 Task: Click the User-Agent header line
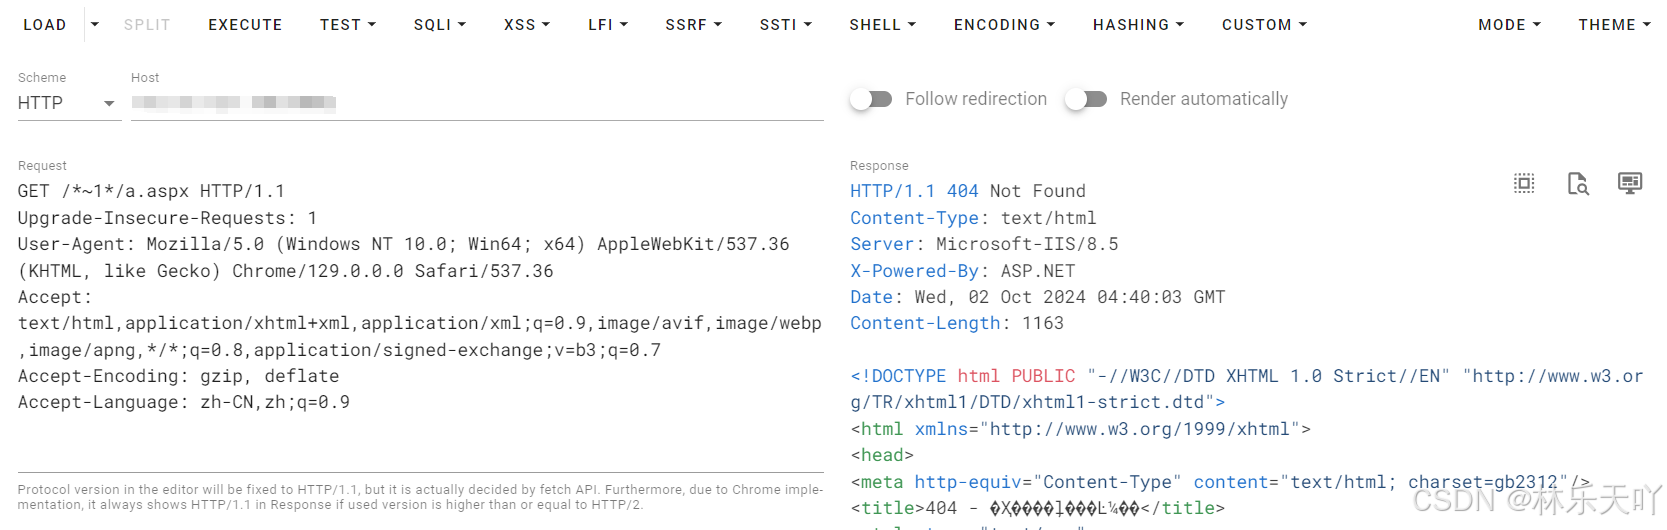click(x=404, y=257)
